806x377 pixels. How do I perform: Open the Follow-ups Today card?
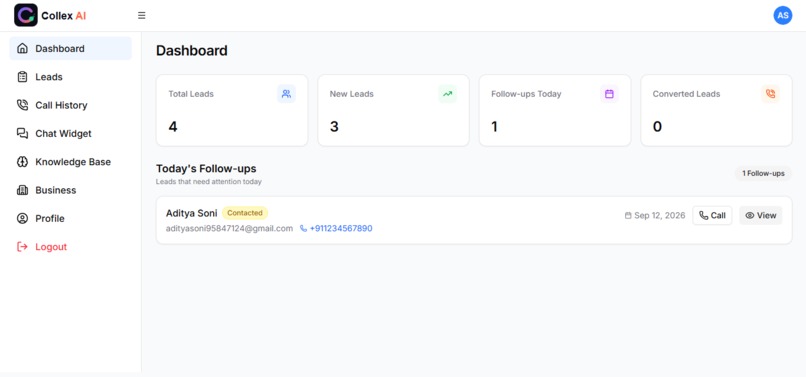coord(555,110)
